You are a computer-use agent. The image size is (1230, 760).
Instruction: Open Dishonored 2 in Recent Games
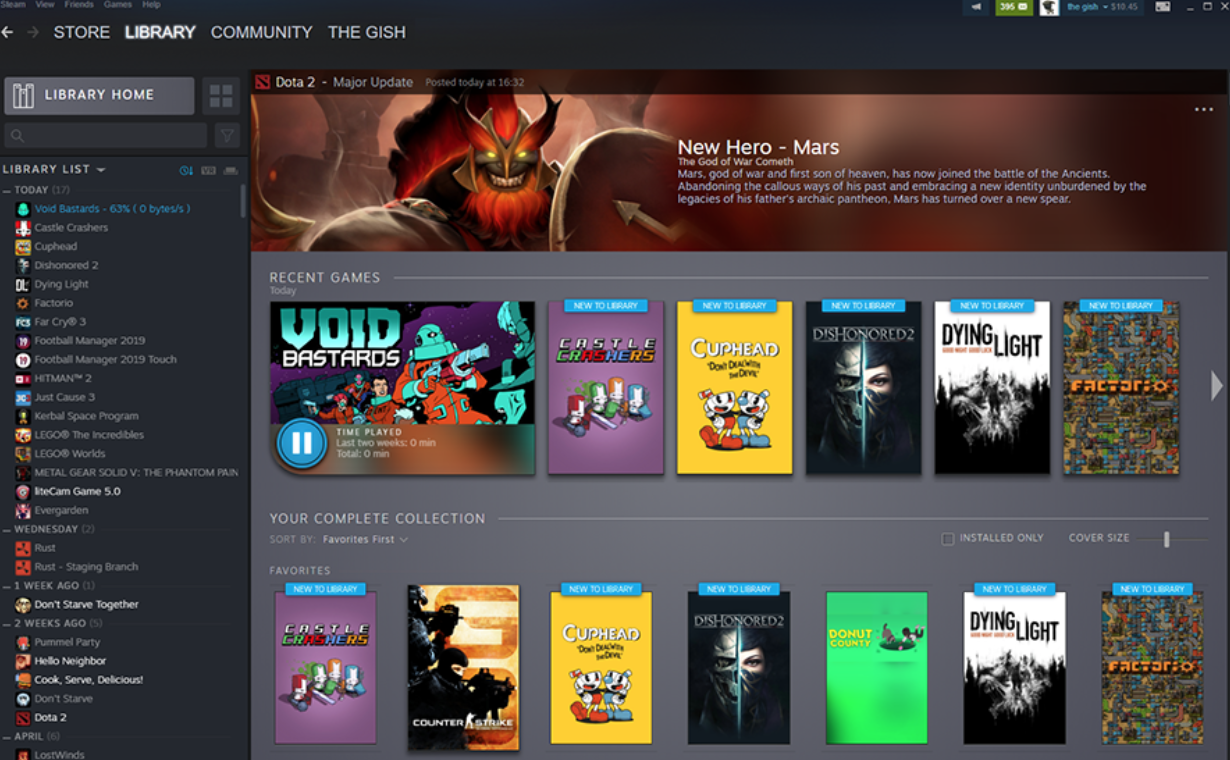[864, 387]
